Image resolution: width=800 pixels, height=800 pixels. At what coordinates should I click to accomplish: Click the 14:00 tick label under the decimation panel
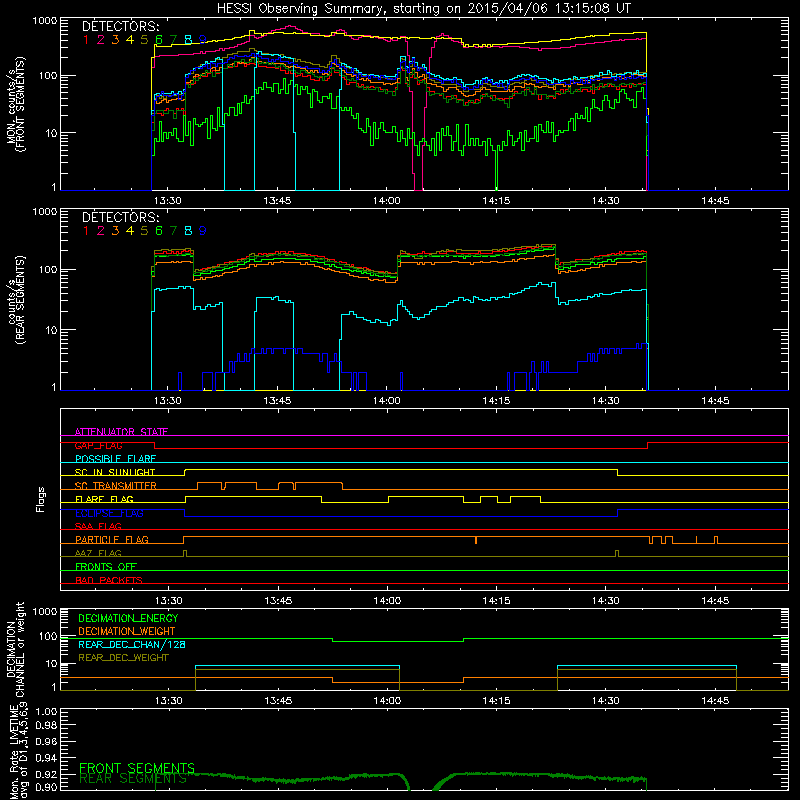point(387,701)
